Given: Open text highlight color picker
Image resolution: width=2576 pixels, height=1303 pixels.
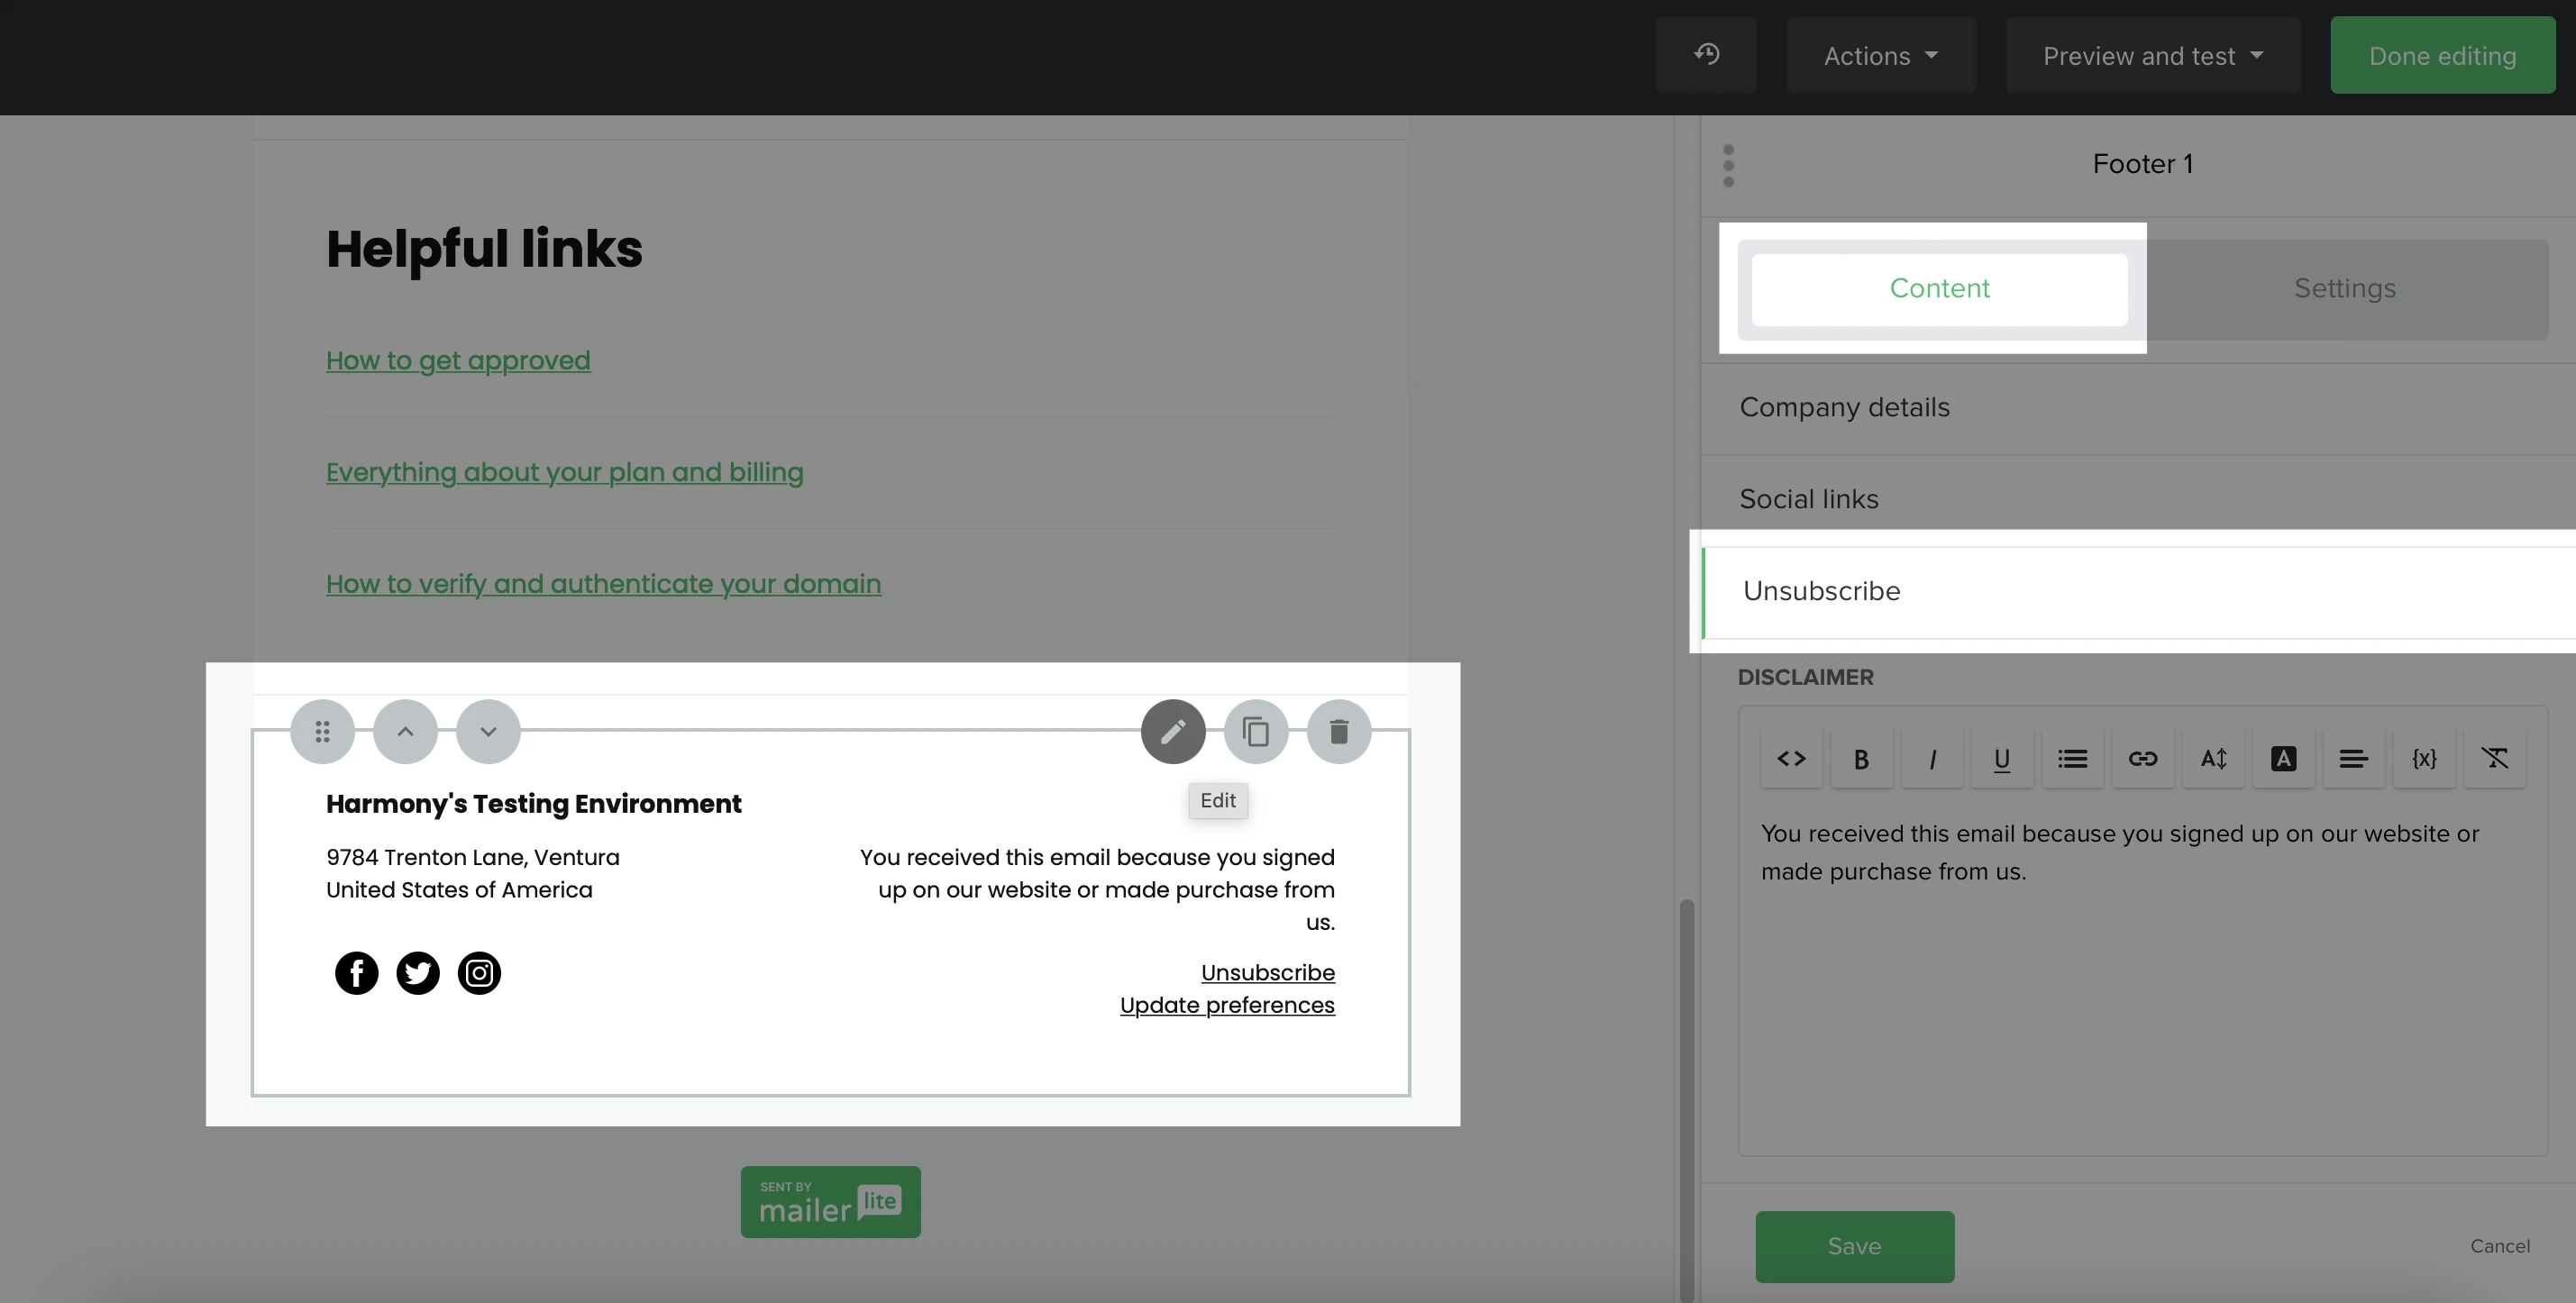Looking at the screenshot, I should pos(2283,759).
